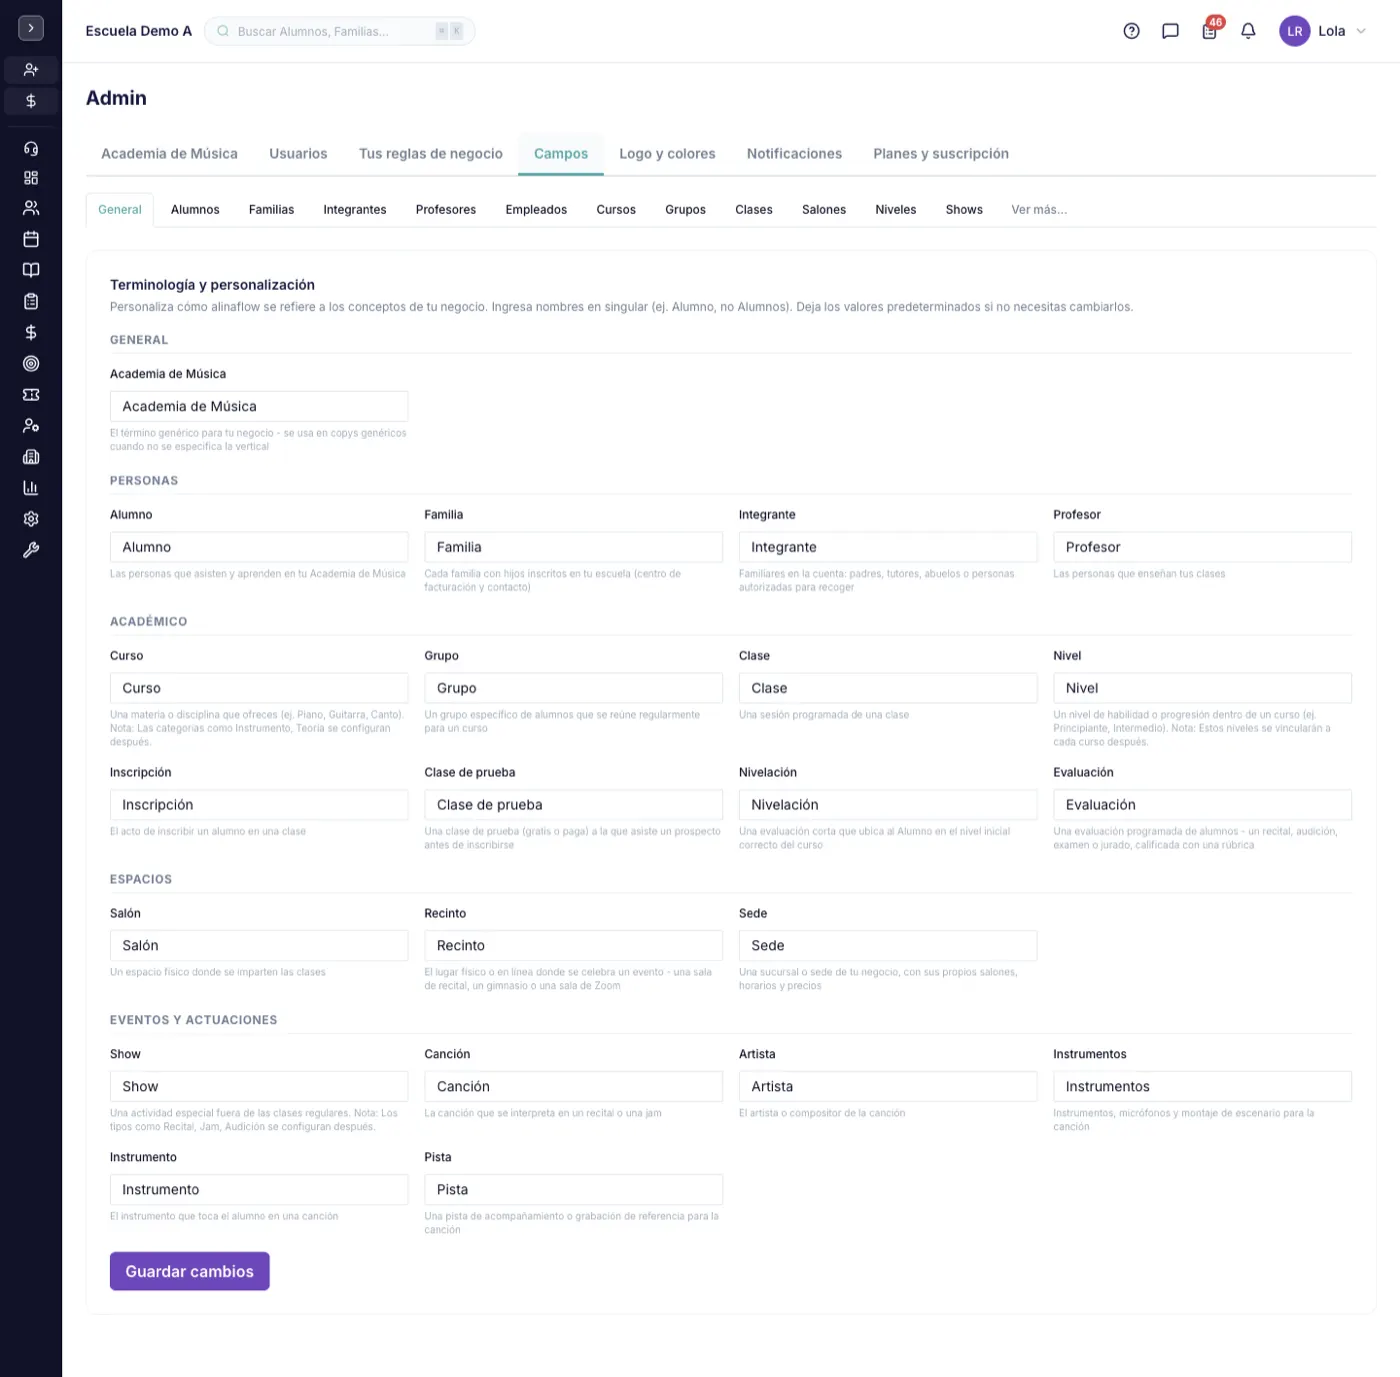
Task: Edit the Familia term field
Action: click(573, 547)
